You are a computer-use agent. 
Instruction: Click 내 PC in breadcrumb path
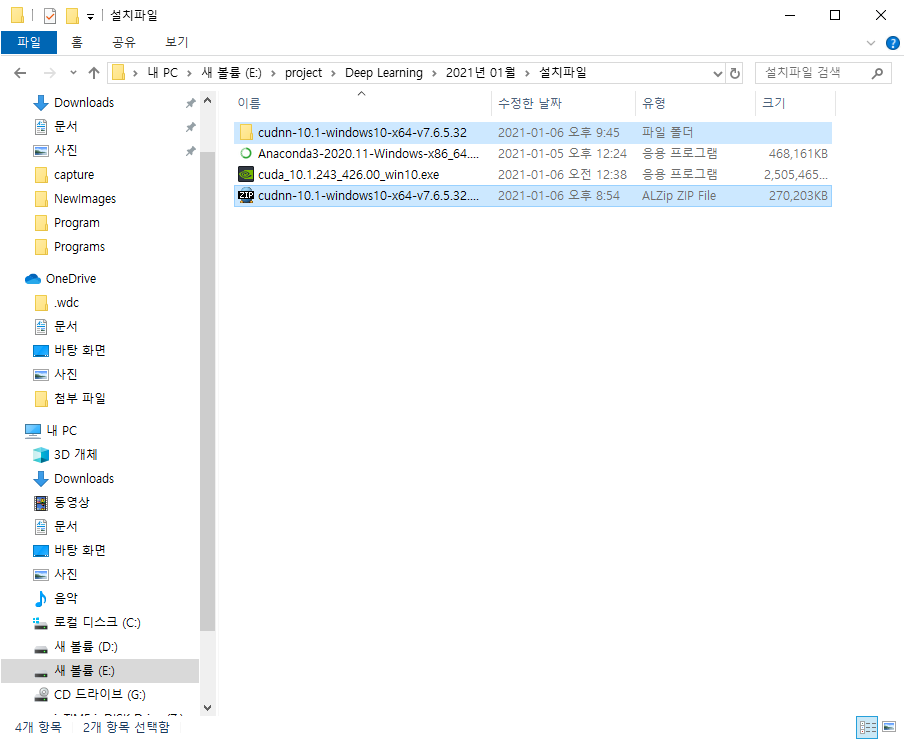coord(162,73)
